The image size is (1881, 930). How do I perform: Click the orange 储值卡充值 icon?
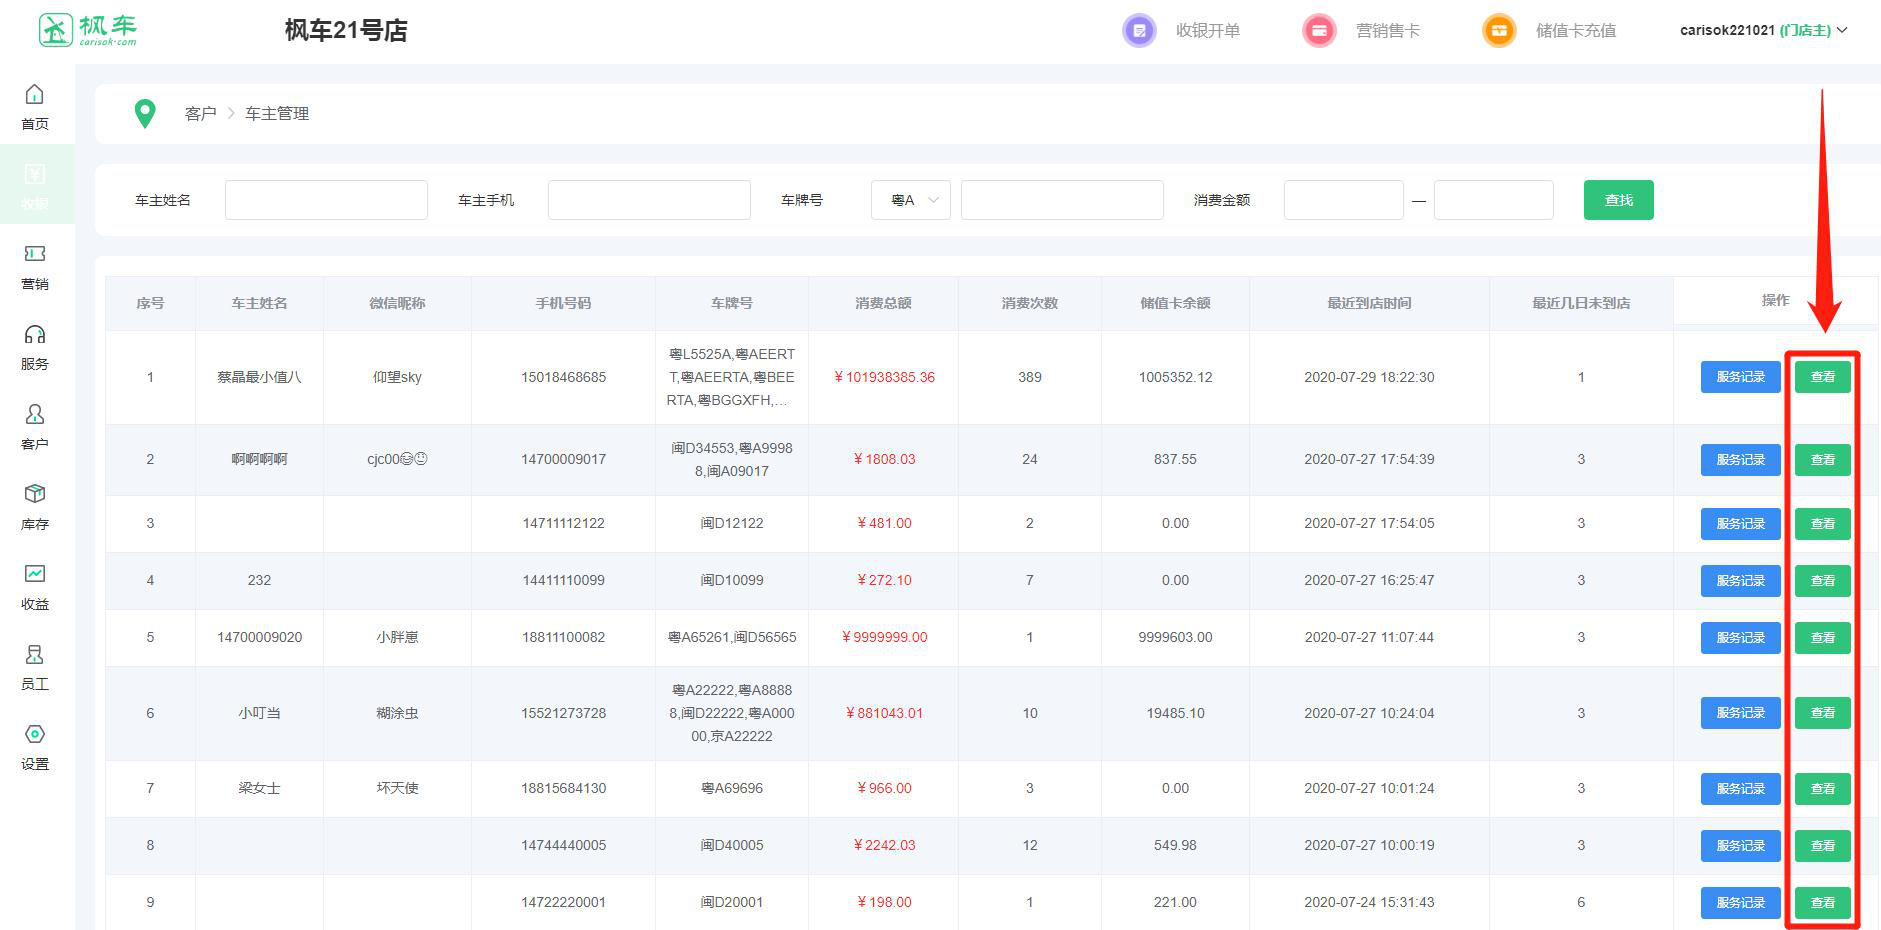[x=1499, y=31]
